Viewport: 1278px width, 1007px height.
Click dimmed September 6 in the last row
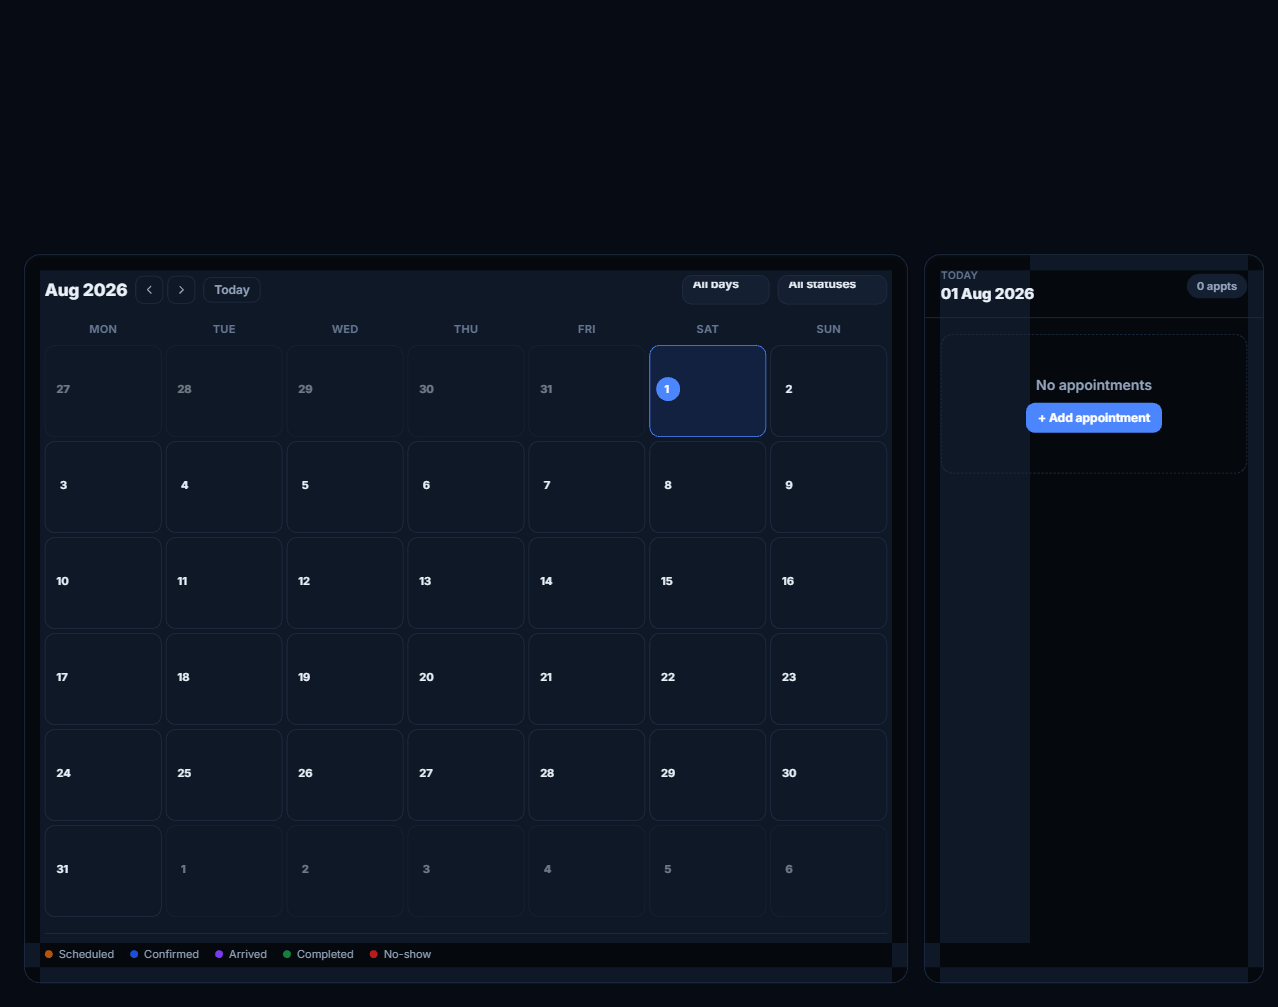point(829,871)
